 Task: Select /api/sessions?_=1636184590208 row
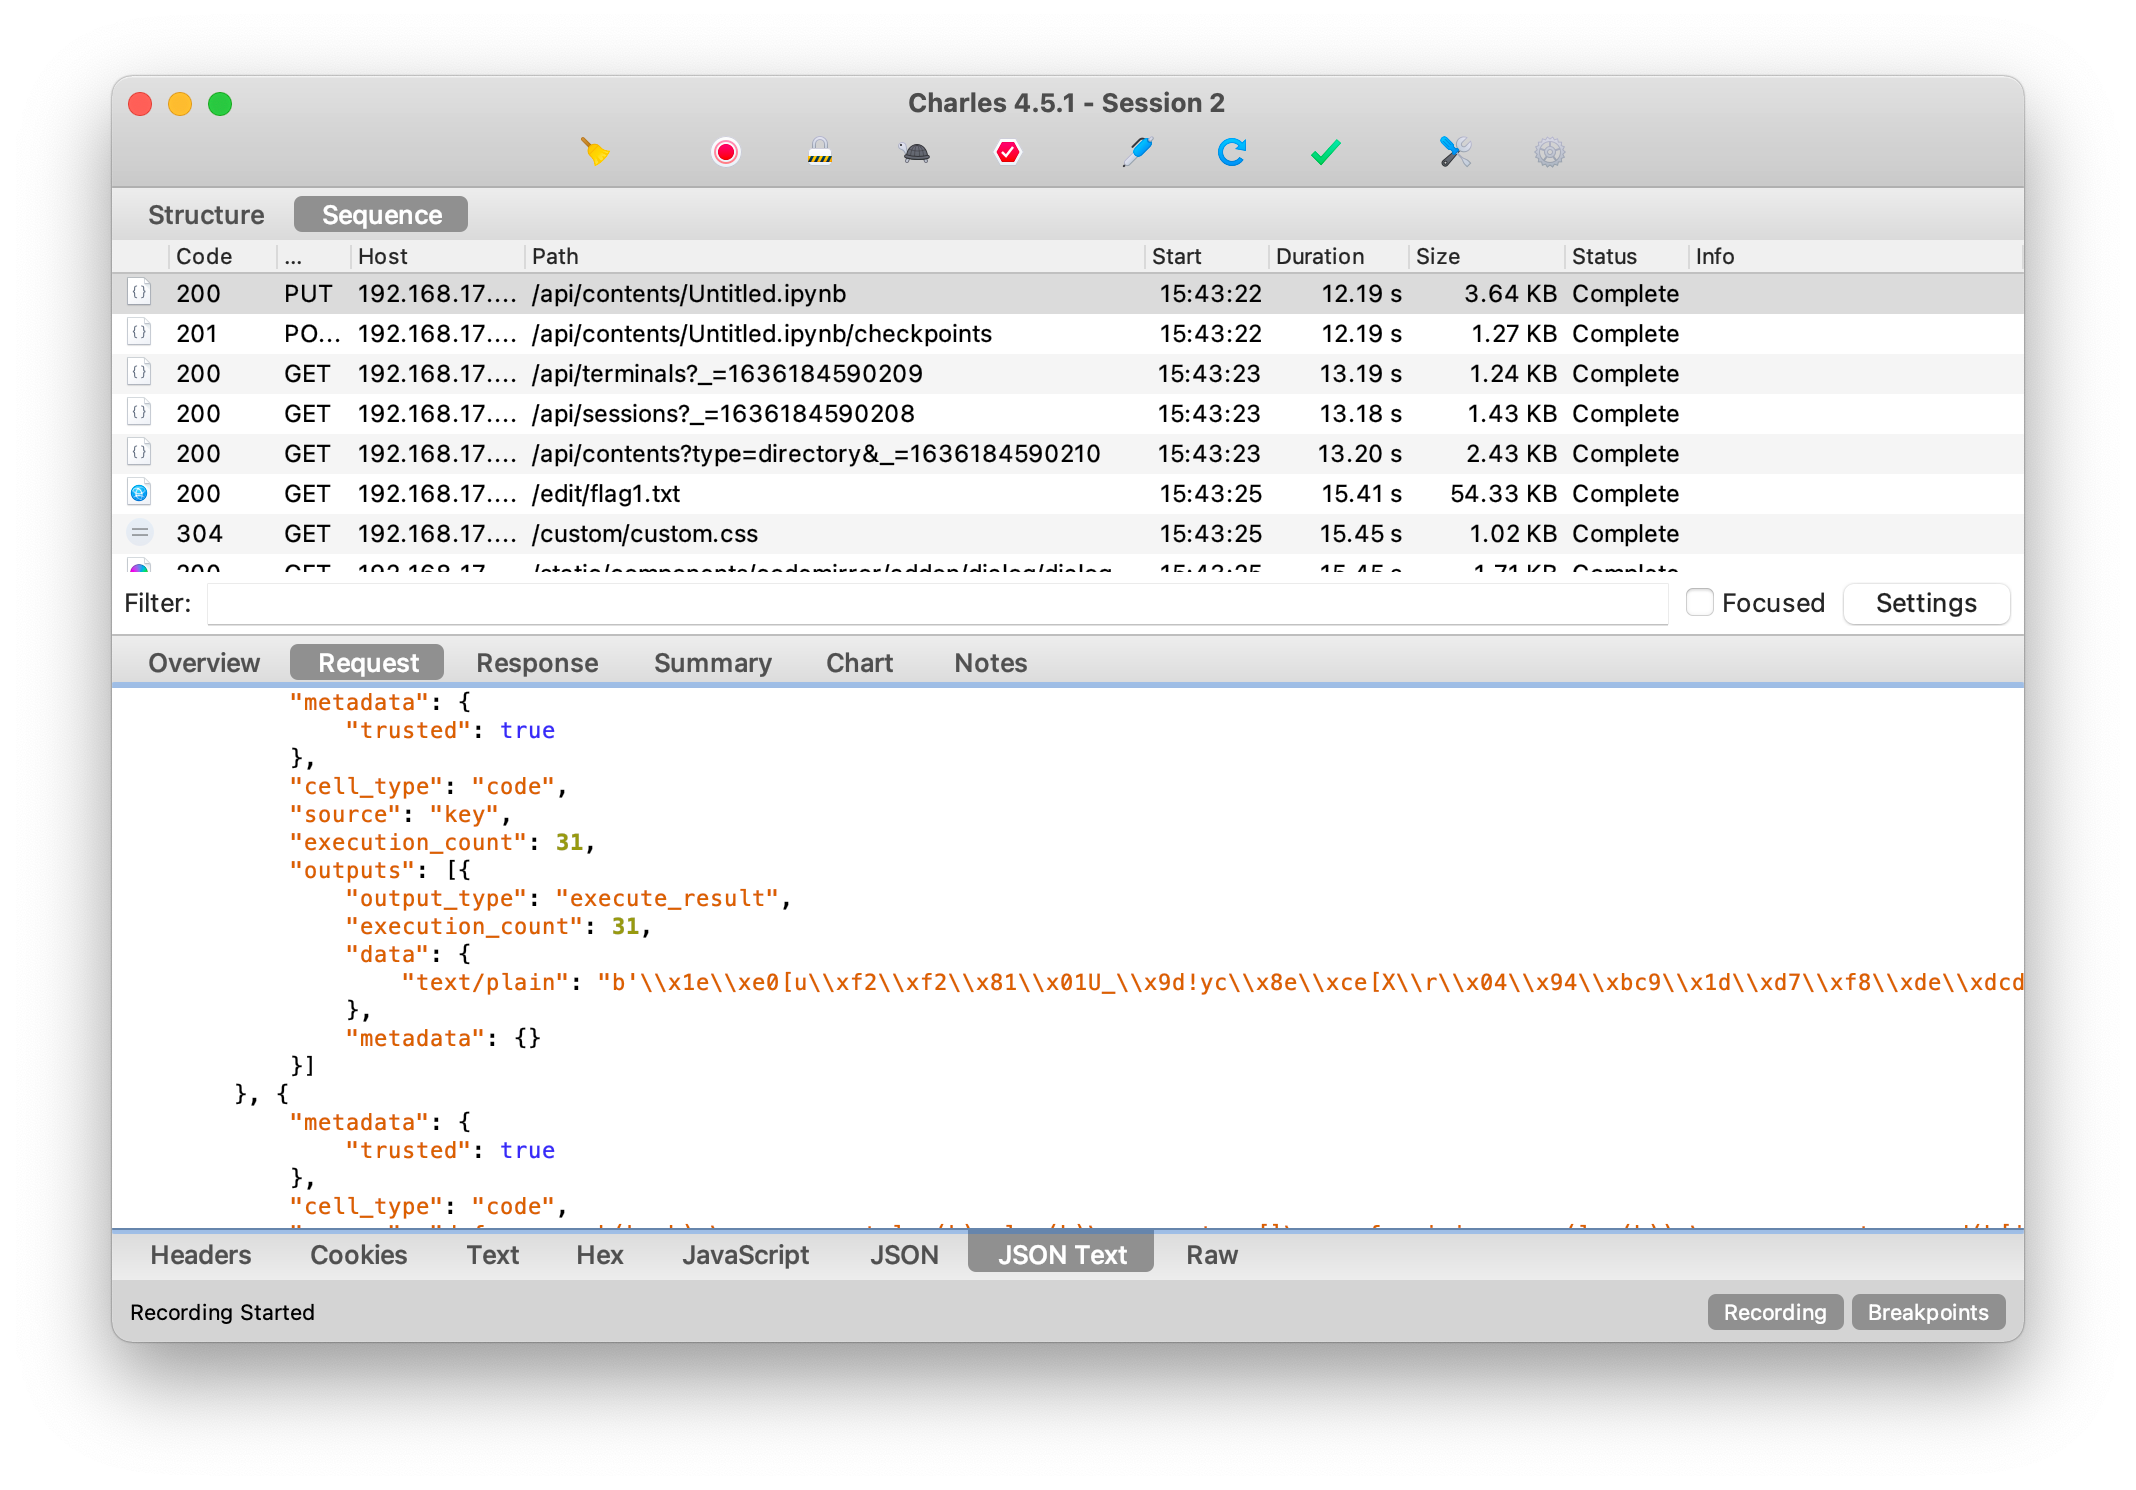click(x=1068, y=413)
